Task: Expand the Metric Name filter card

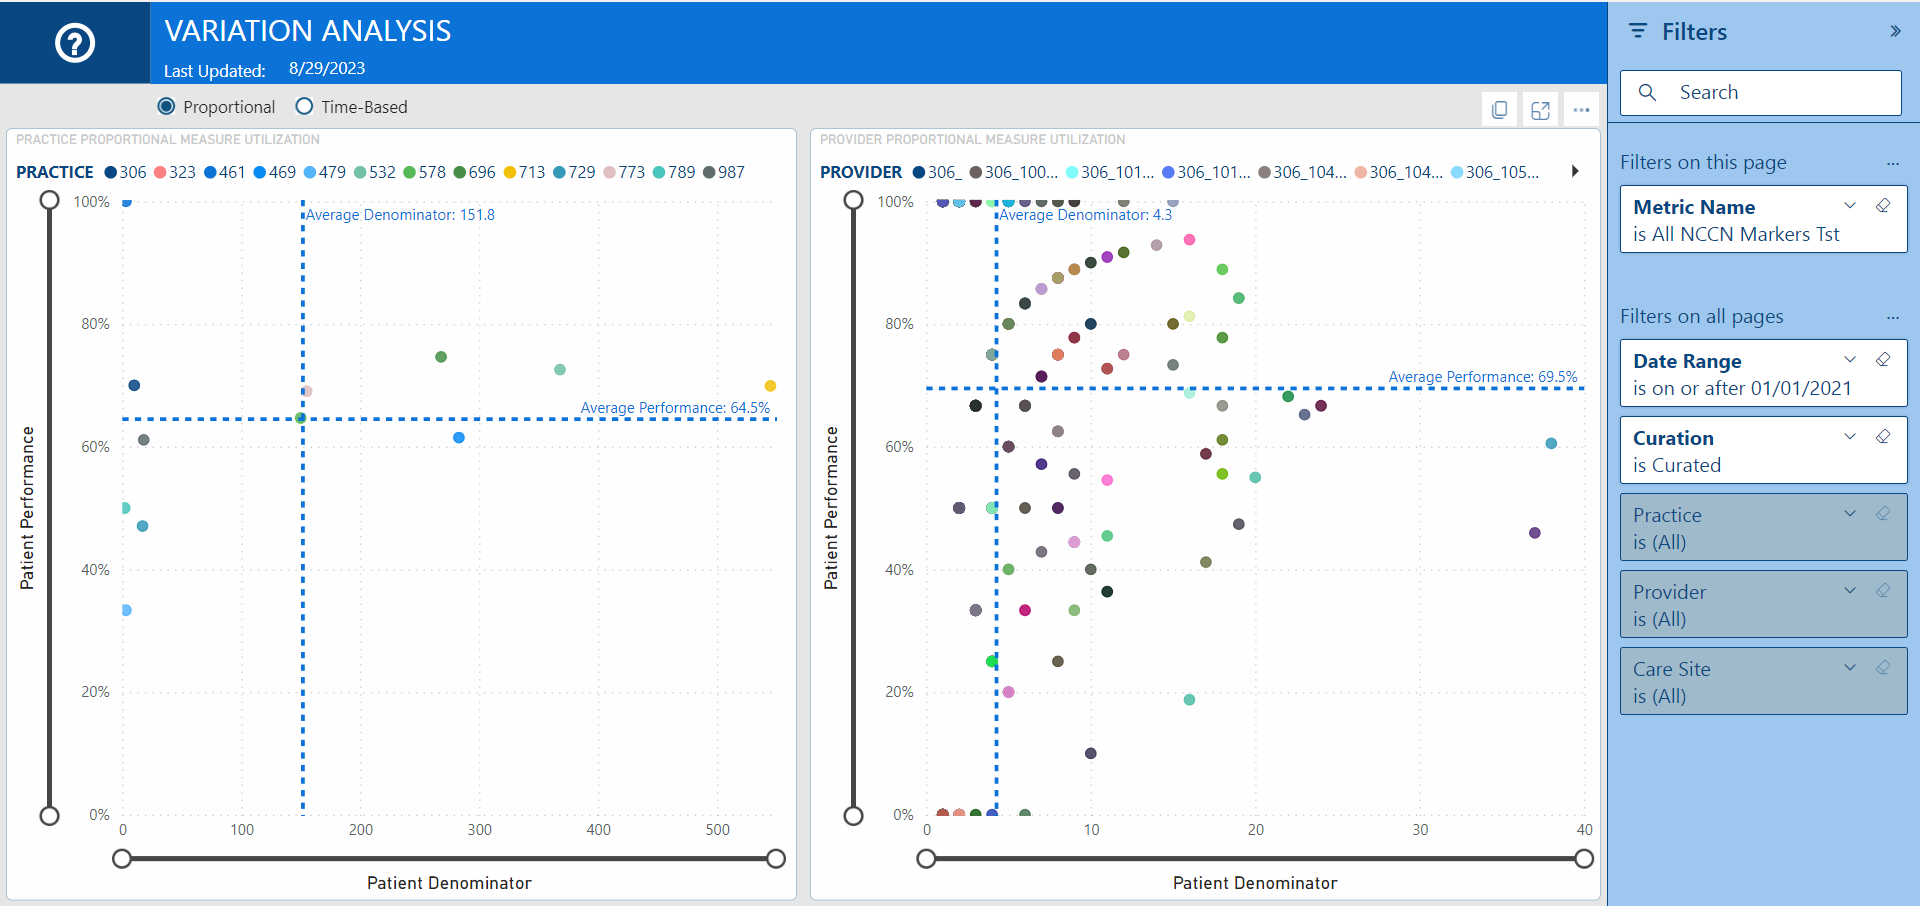Action: [x=1850, y=206]
